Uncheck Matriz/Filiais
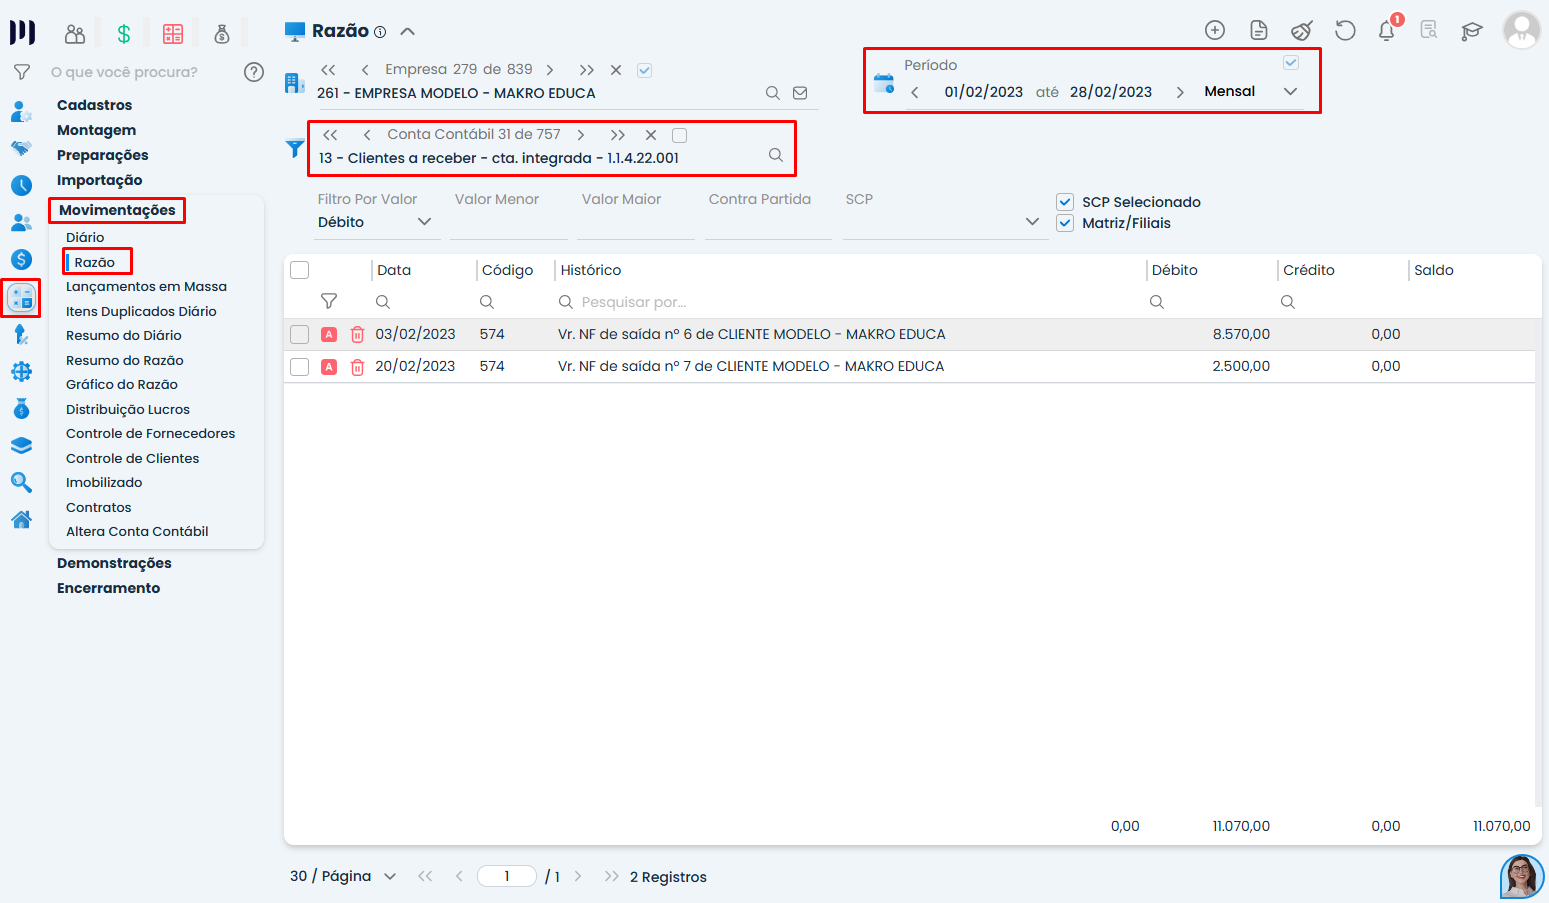 pyautogui.click(x=1065, y=223)
